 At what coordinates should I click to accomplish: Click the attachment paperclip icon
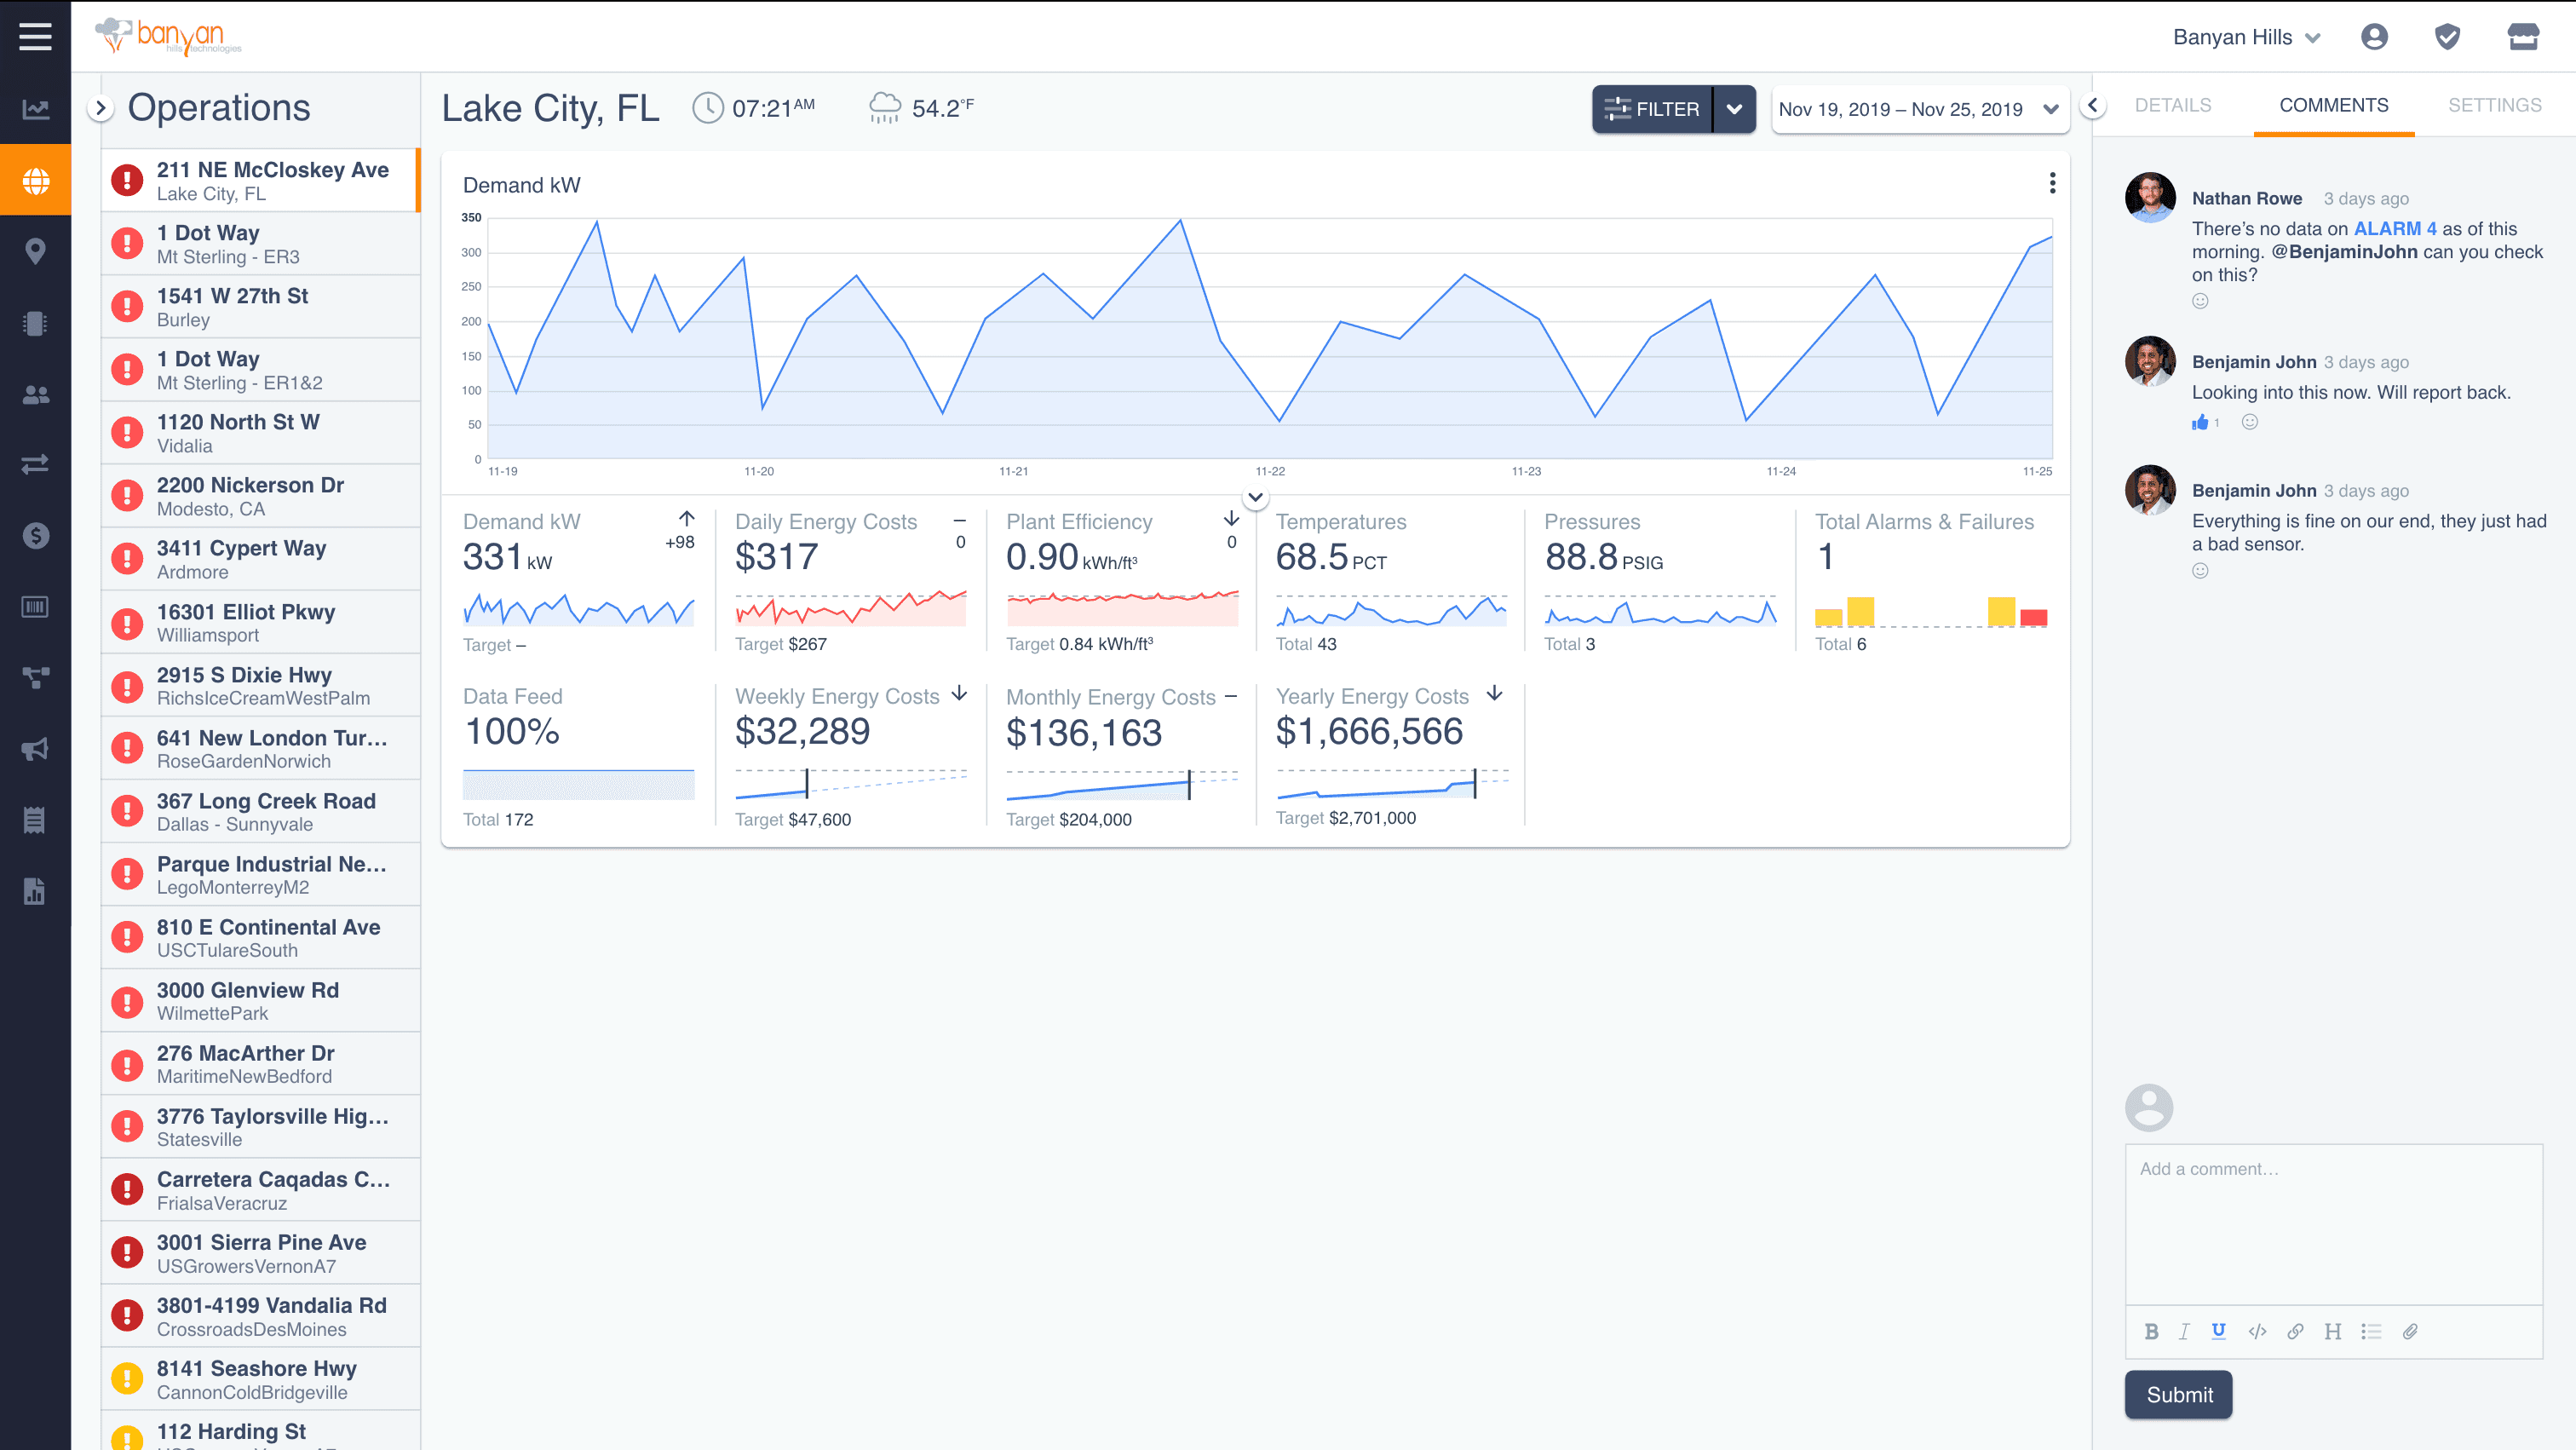[x=2410, y=1331]
